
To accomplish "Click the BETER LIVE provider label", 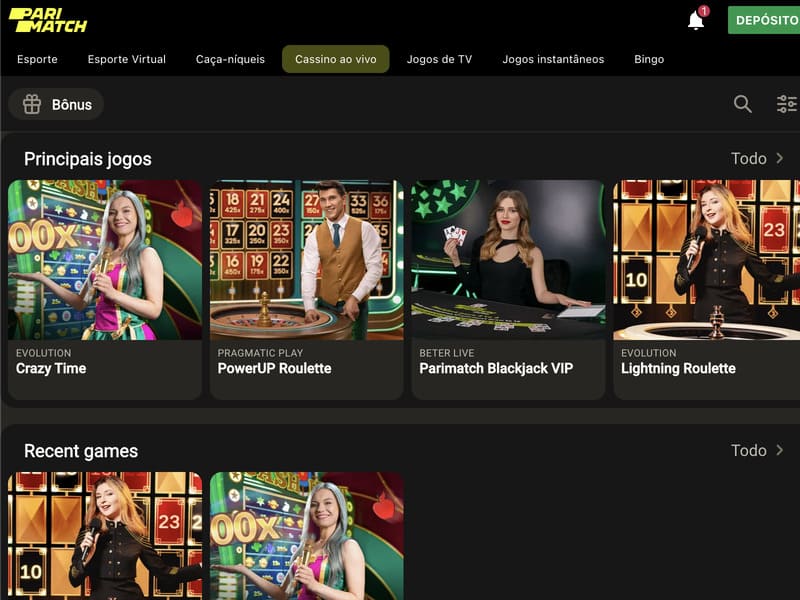I will (x=446, y=353).
